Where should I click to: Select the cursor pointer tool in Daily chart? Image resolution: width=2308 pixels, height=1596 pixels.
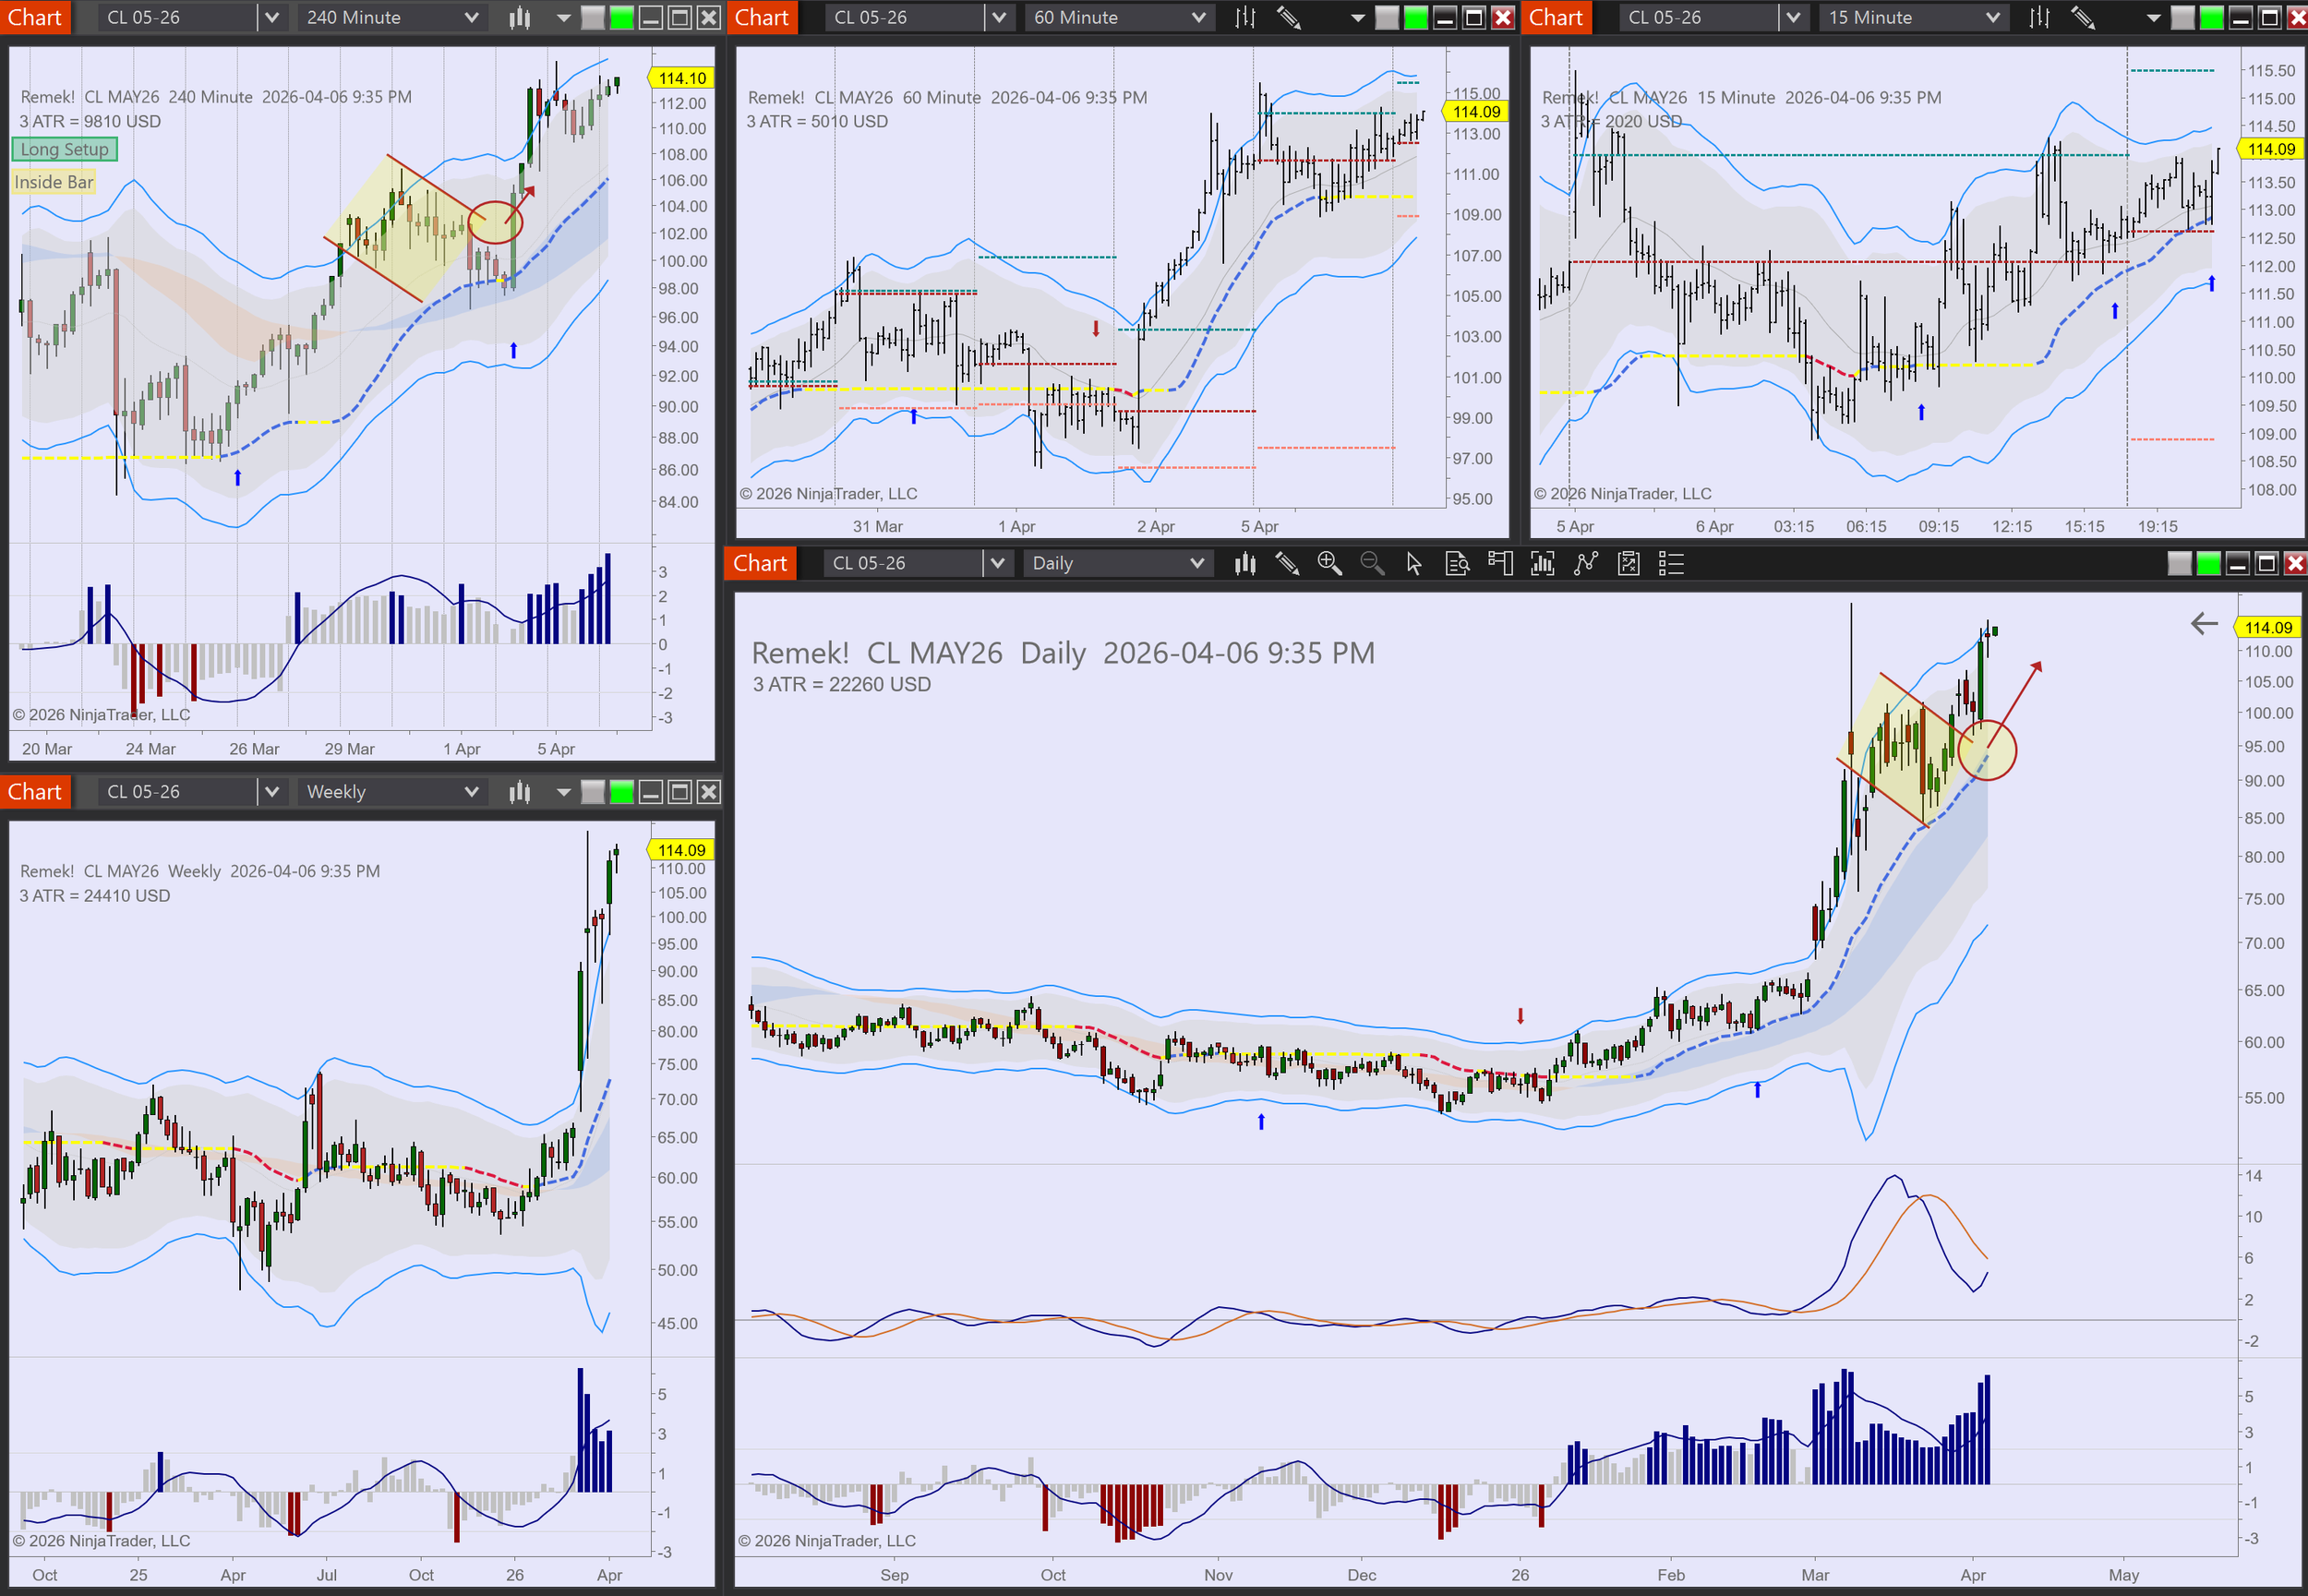[x=1414, y=563]
